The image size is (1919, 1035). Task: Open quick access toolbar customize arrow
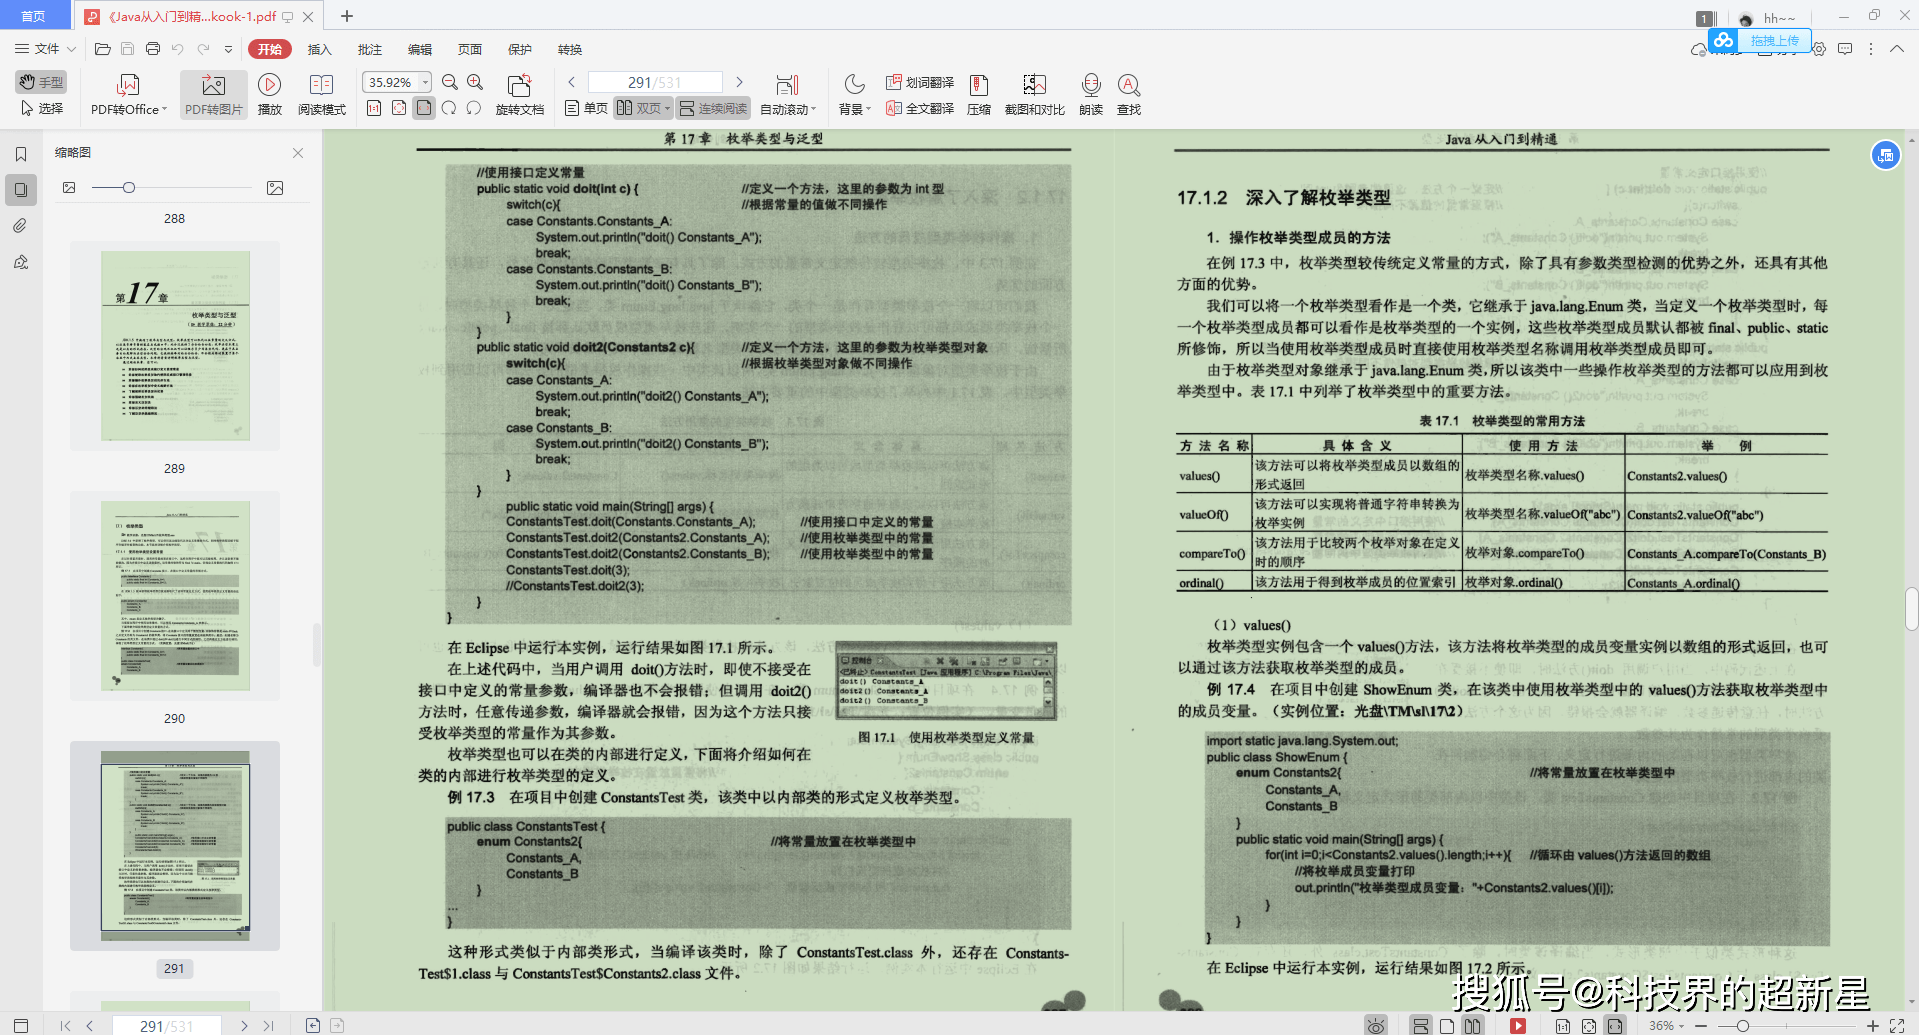coord(228,49)
